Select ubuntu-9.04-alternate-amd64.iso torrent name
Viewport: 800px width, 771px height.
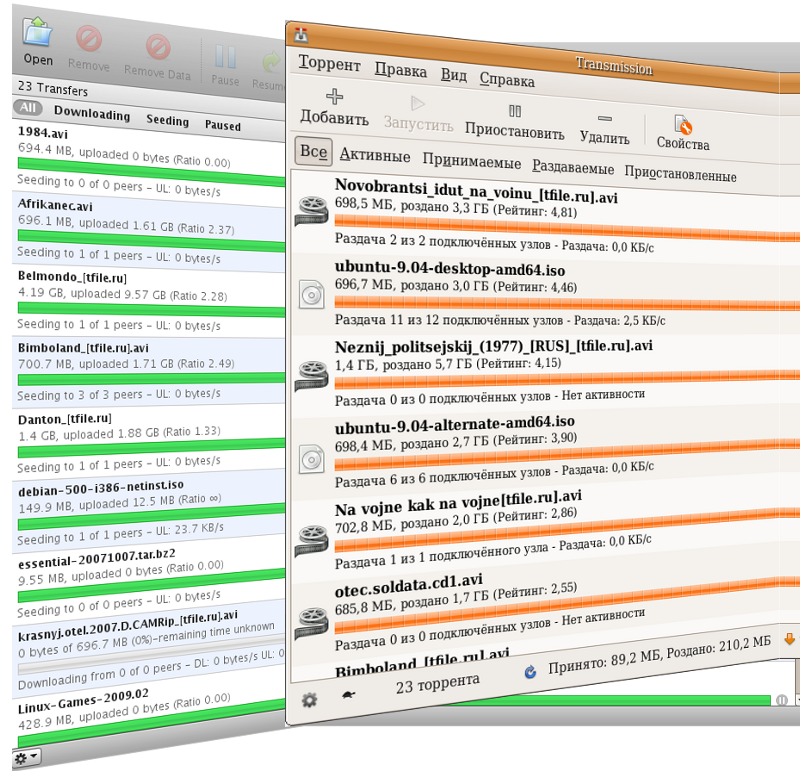[455, 425]
